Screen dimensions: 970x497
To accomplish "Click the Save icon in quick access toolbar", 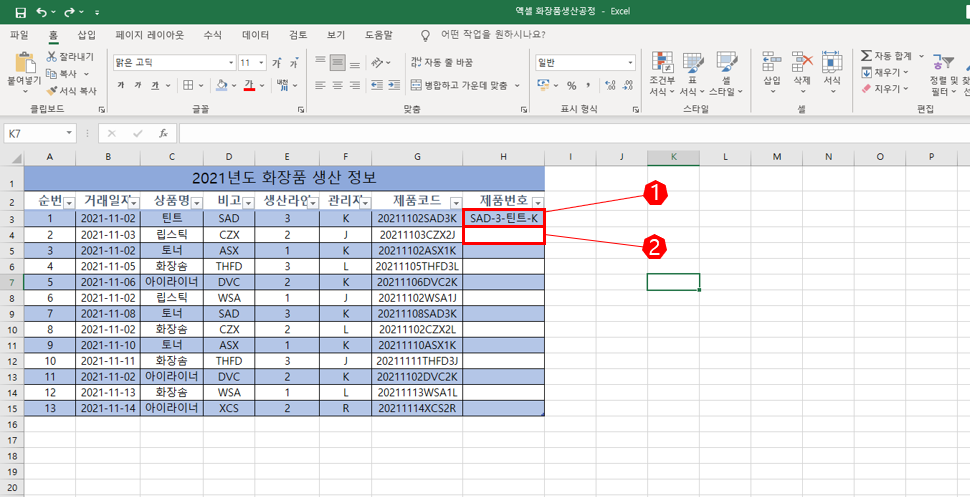I will click(x=20, y=12).
